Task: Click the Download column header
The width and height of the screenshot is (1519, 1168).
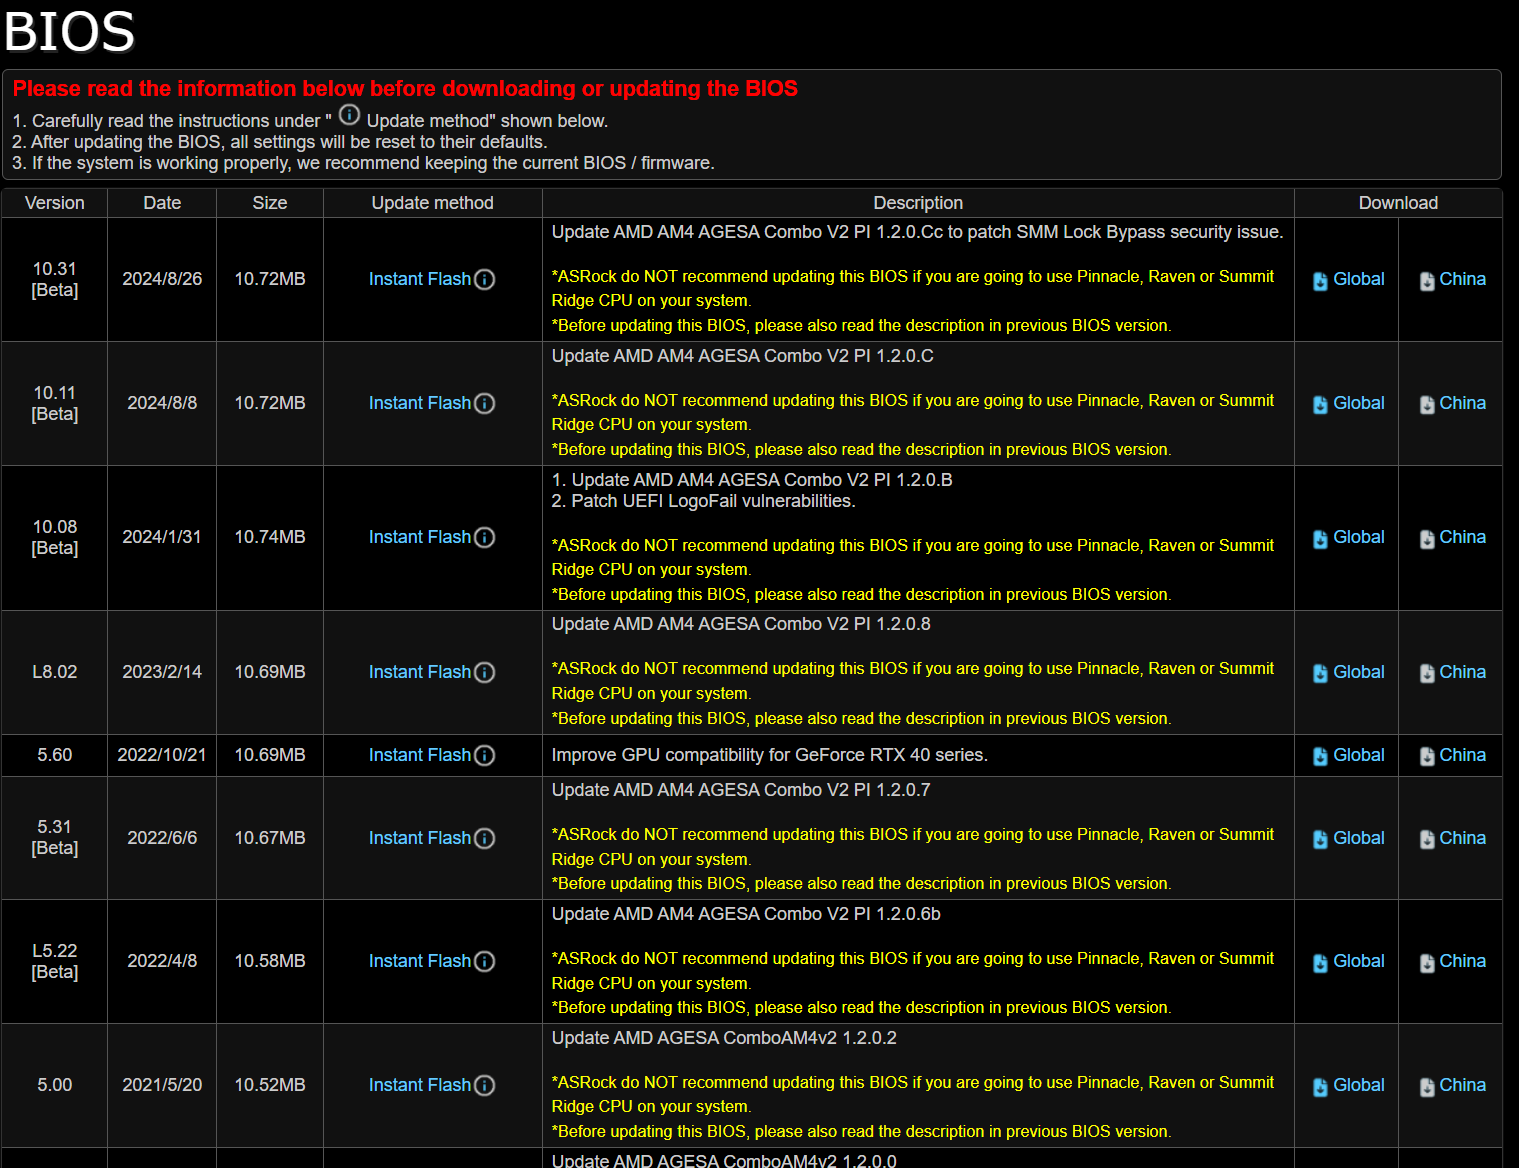Action: [x=1398, y=203]
